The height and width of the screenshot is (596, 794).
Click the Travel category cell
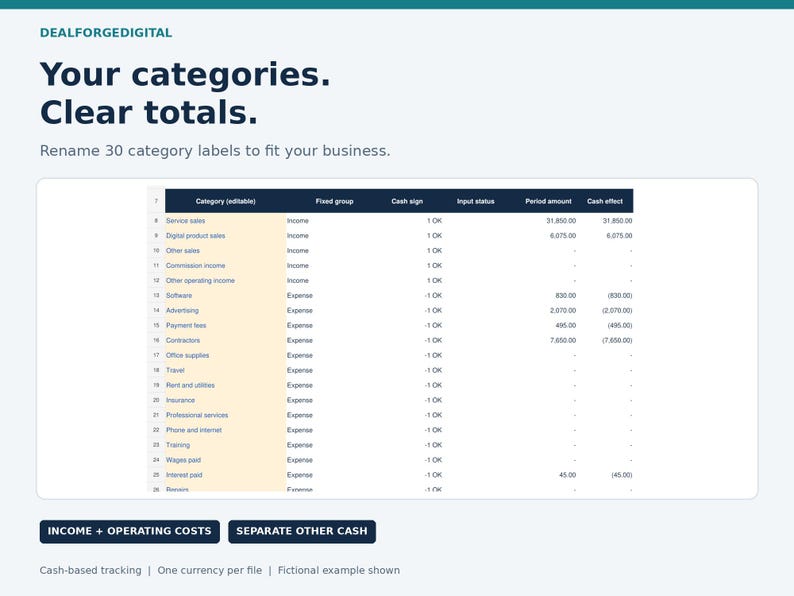tap(225, 370)
